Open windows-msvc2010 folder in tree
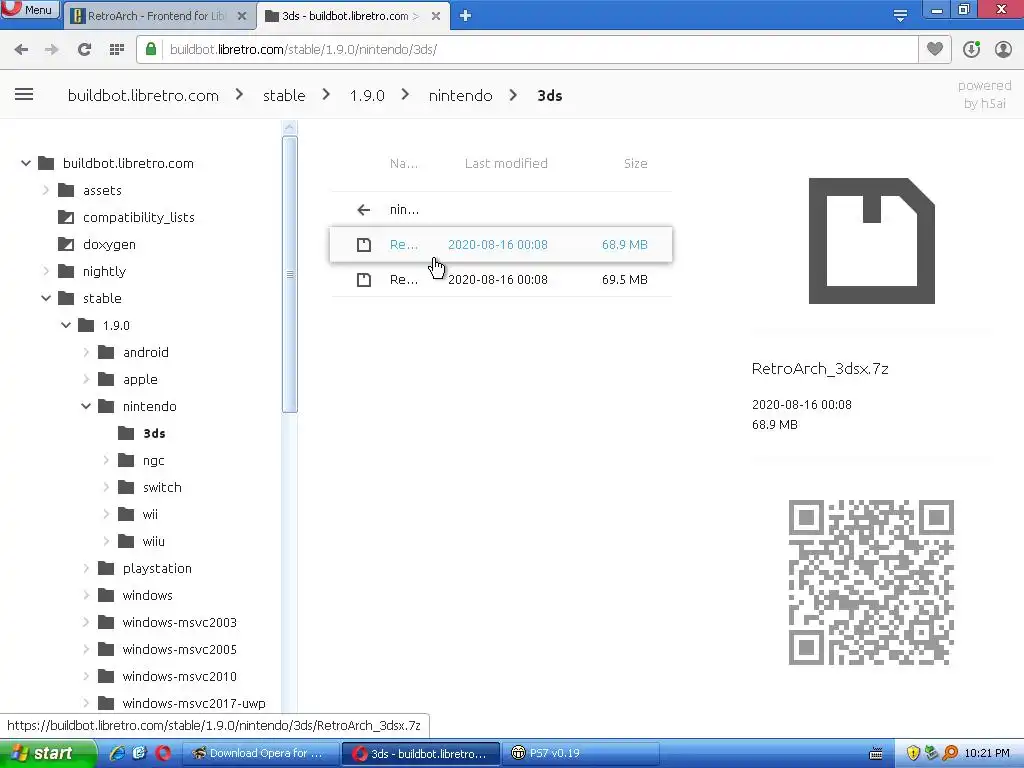 [179, 677]
